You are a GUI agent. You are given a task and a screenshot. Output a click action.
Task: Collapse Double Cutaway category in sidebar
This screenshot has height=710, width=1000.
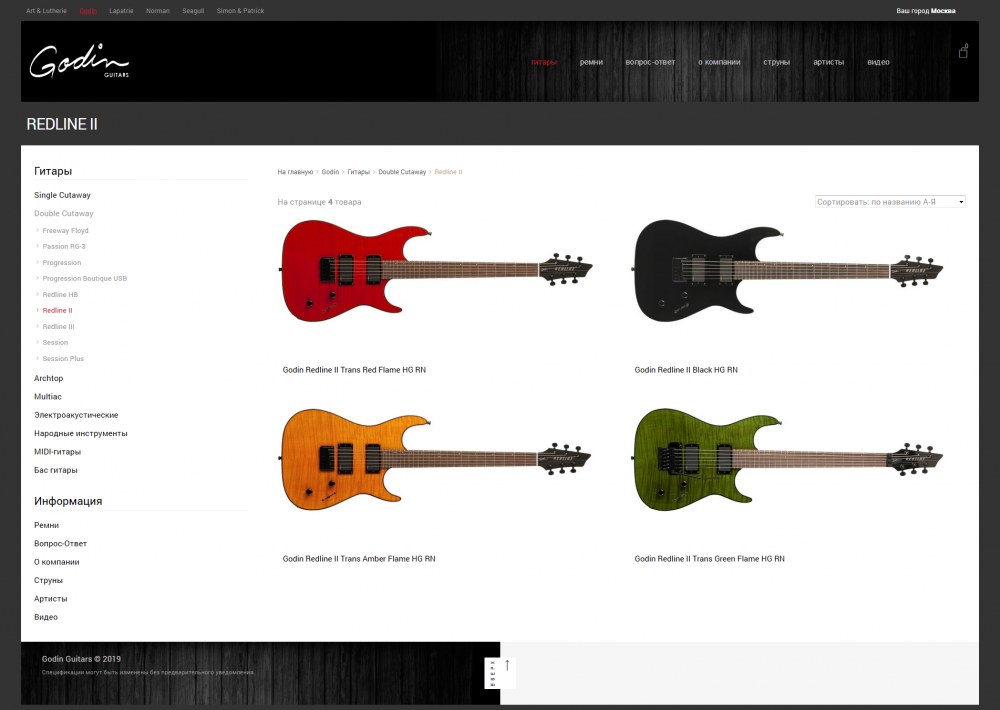[64, 214]
